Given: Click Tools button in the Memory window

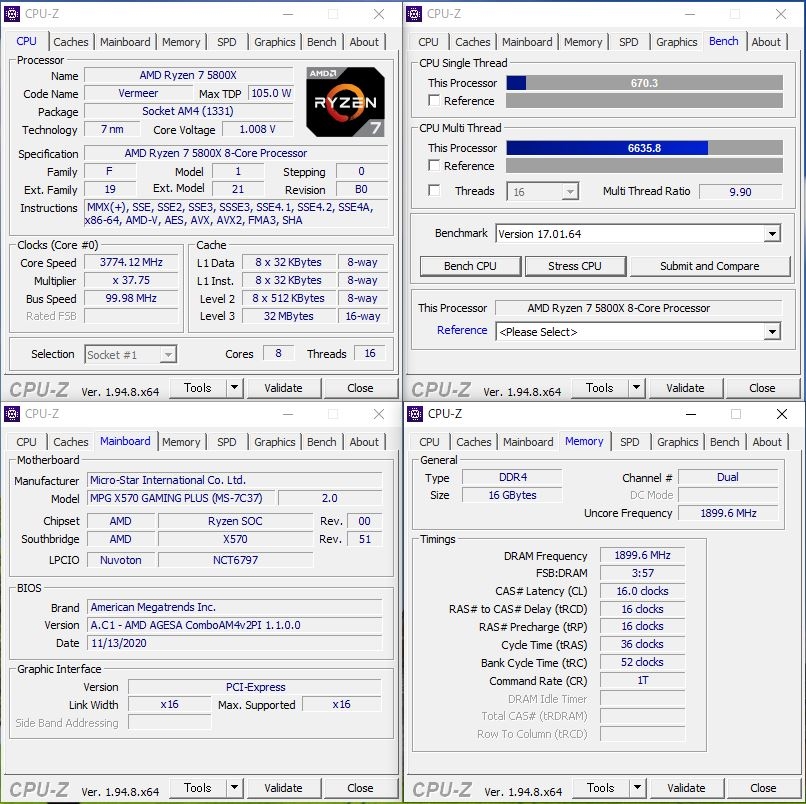Looking at the screenshot, I should coord(600,788).
